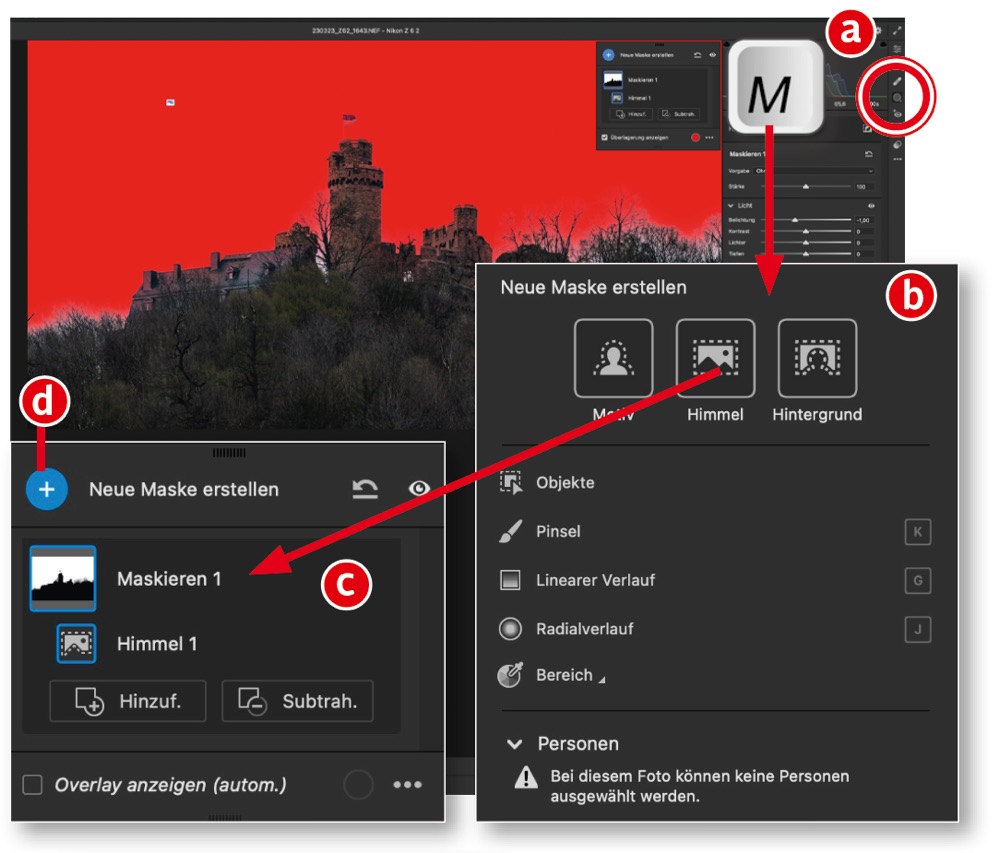Image resolution: width=1000 pixels, height=853 pixels.
Task: Collapse the Licht section chevron
Action: tap(731, 205)
